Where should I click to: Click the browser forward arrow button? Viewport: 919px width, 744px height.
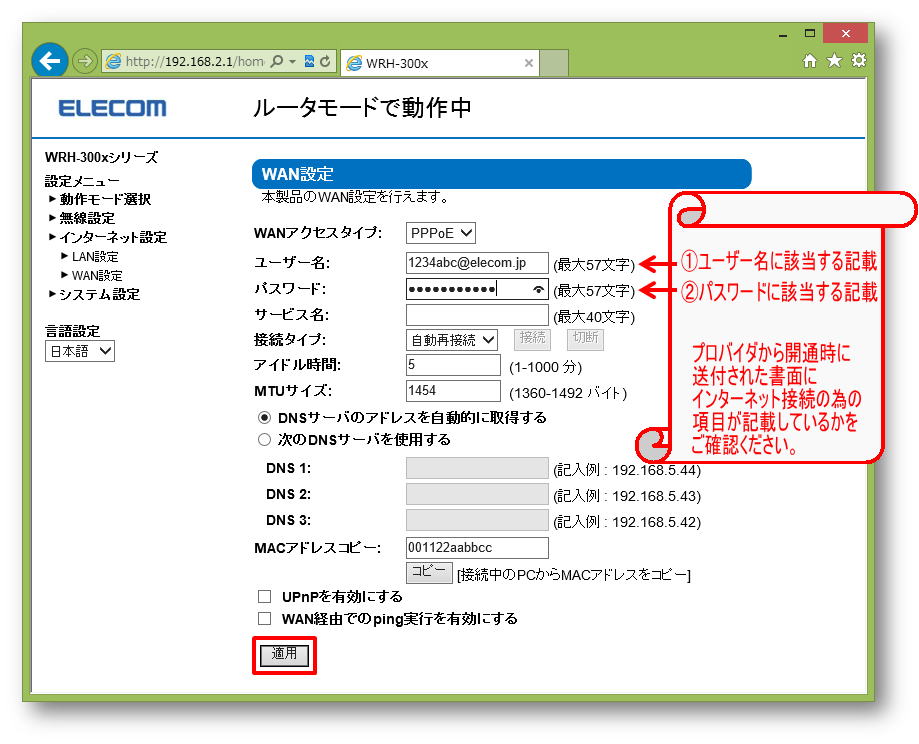84,61
